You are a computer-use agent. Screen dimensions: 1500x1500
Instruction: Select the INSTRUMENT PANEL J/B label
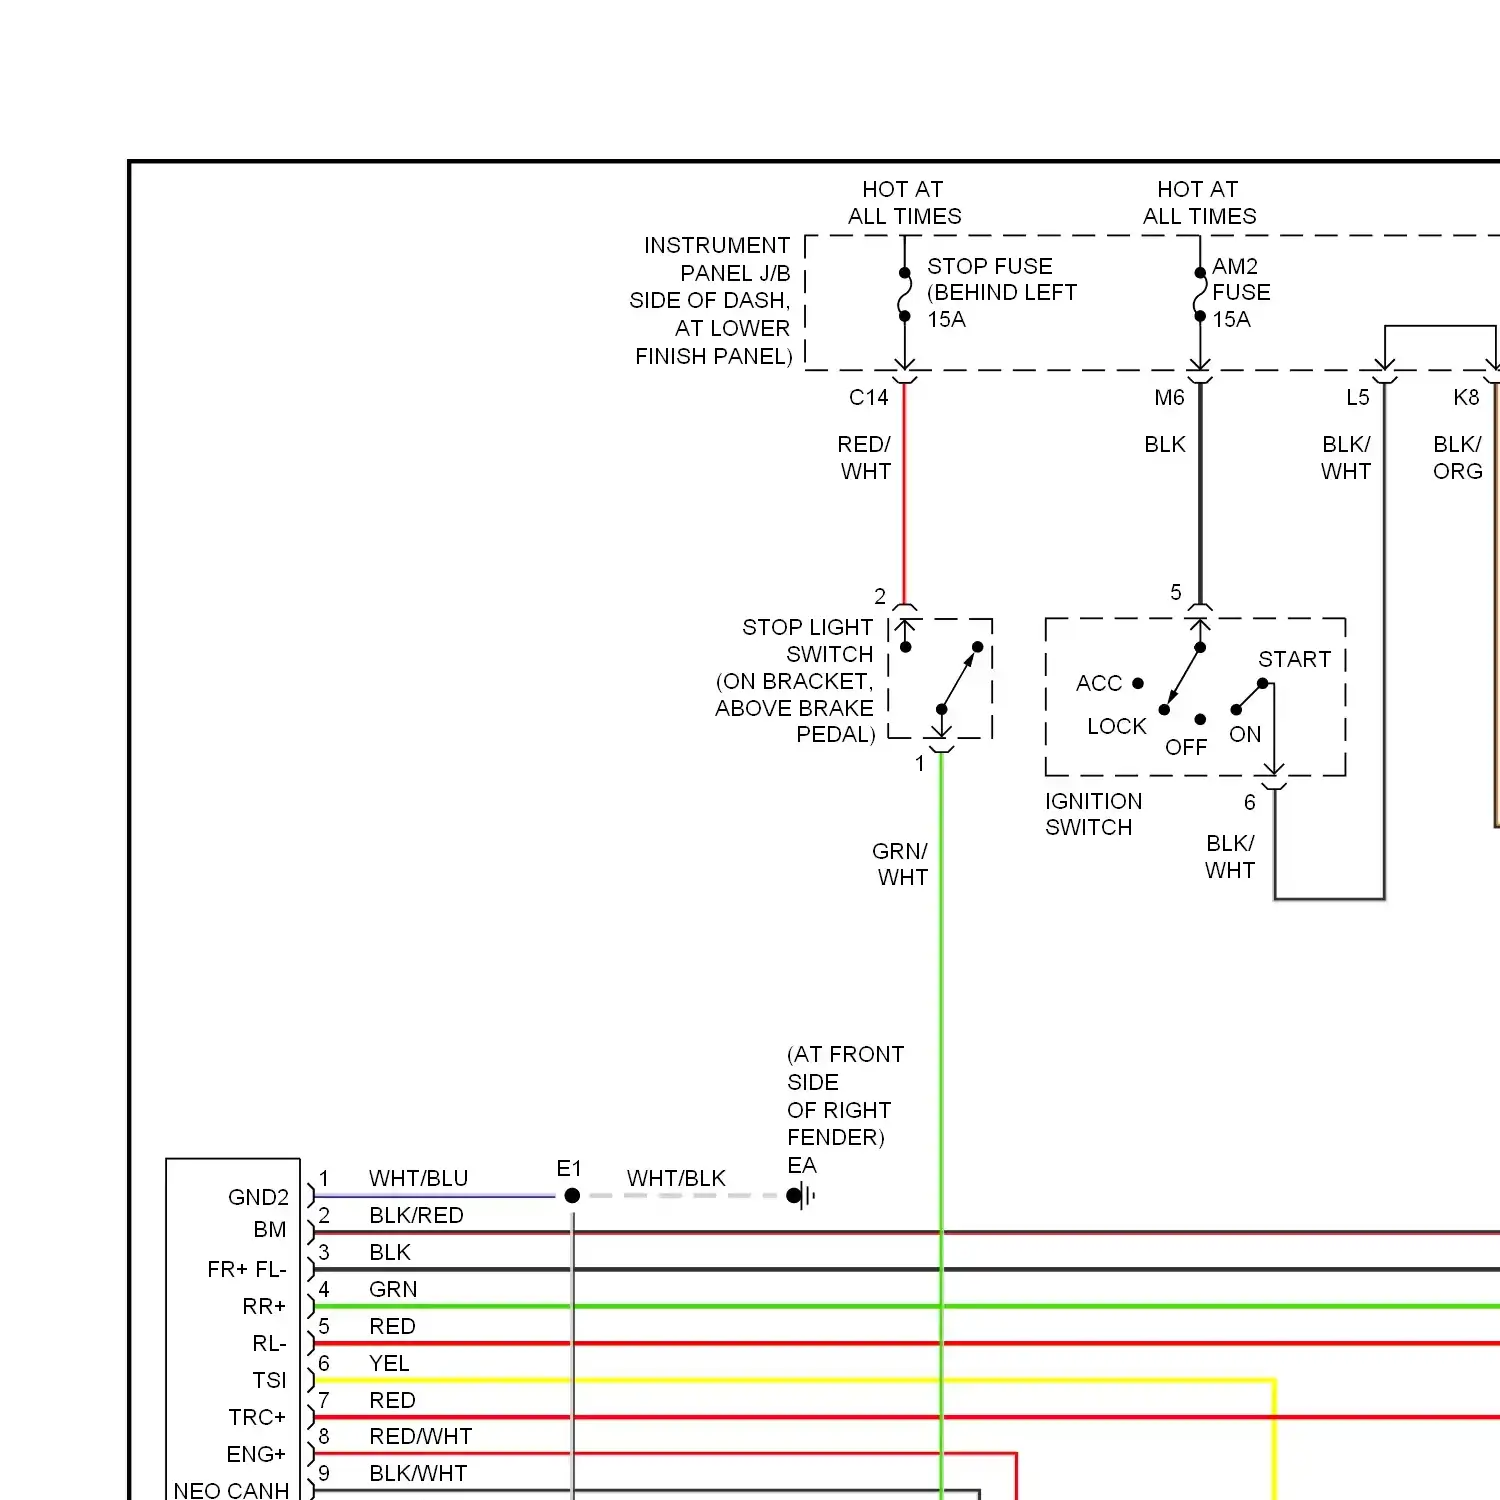(x=712, y=301)
